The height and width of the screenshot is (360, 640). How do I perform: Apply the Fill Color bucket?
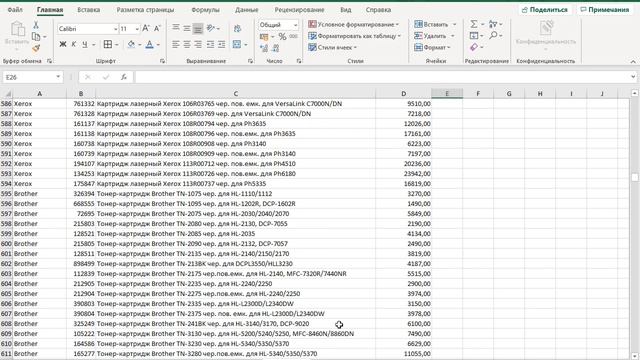[x=131, y=44]
